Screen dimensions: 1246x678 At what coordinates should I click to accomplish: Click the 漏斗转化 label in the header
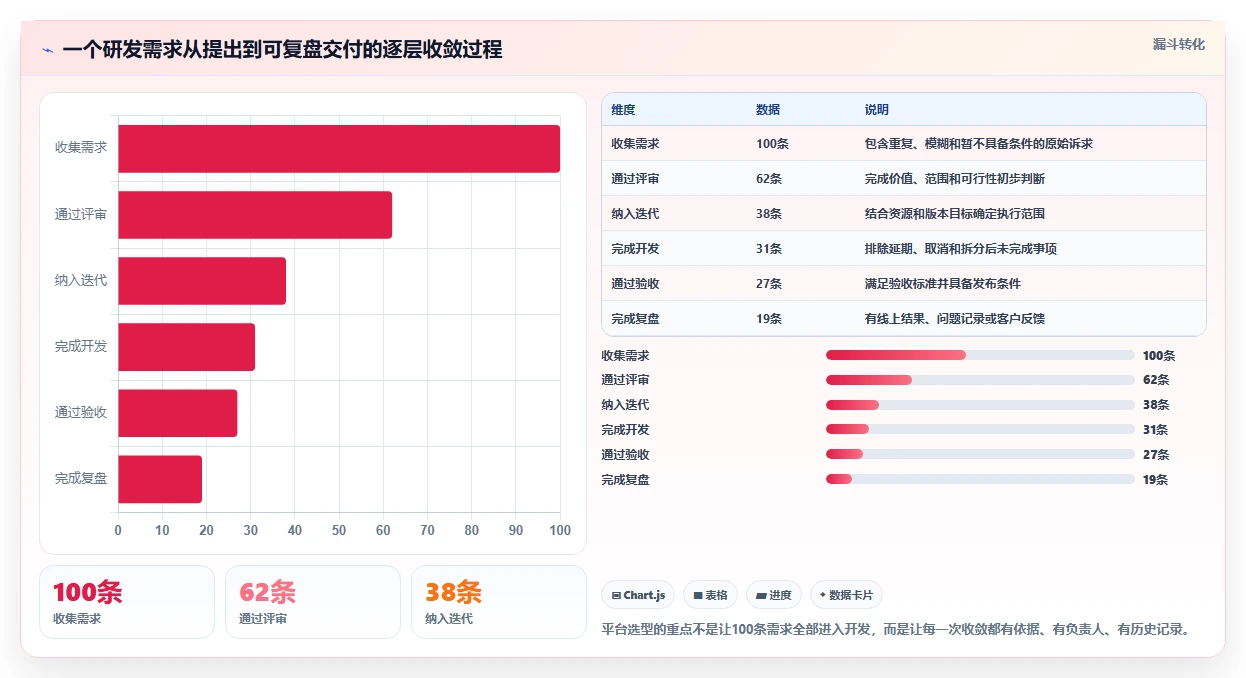1179,45
